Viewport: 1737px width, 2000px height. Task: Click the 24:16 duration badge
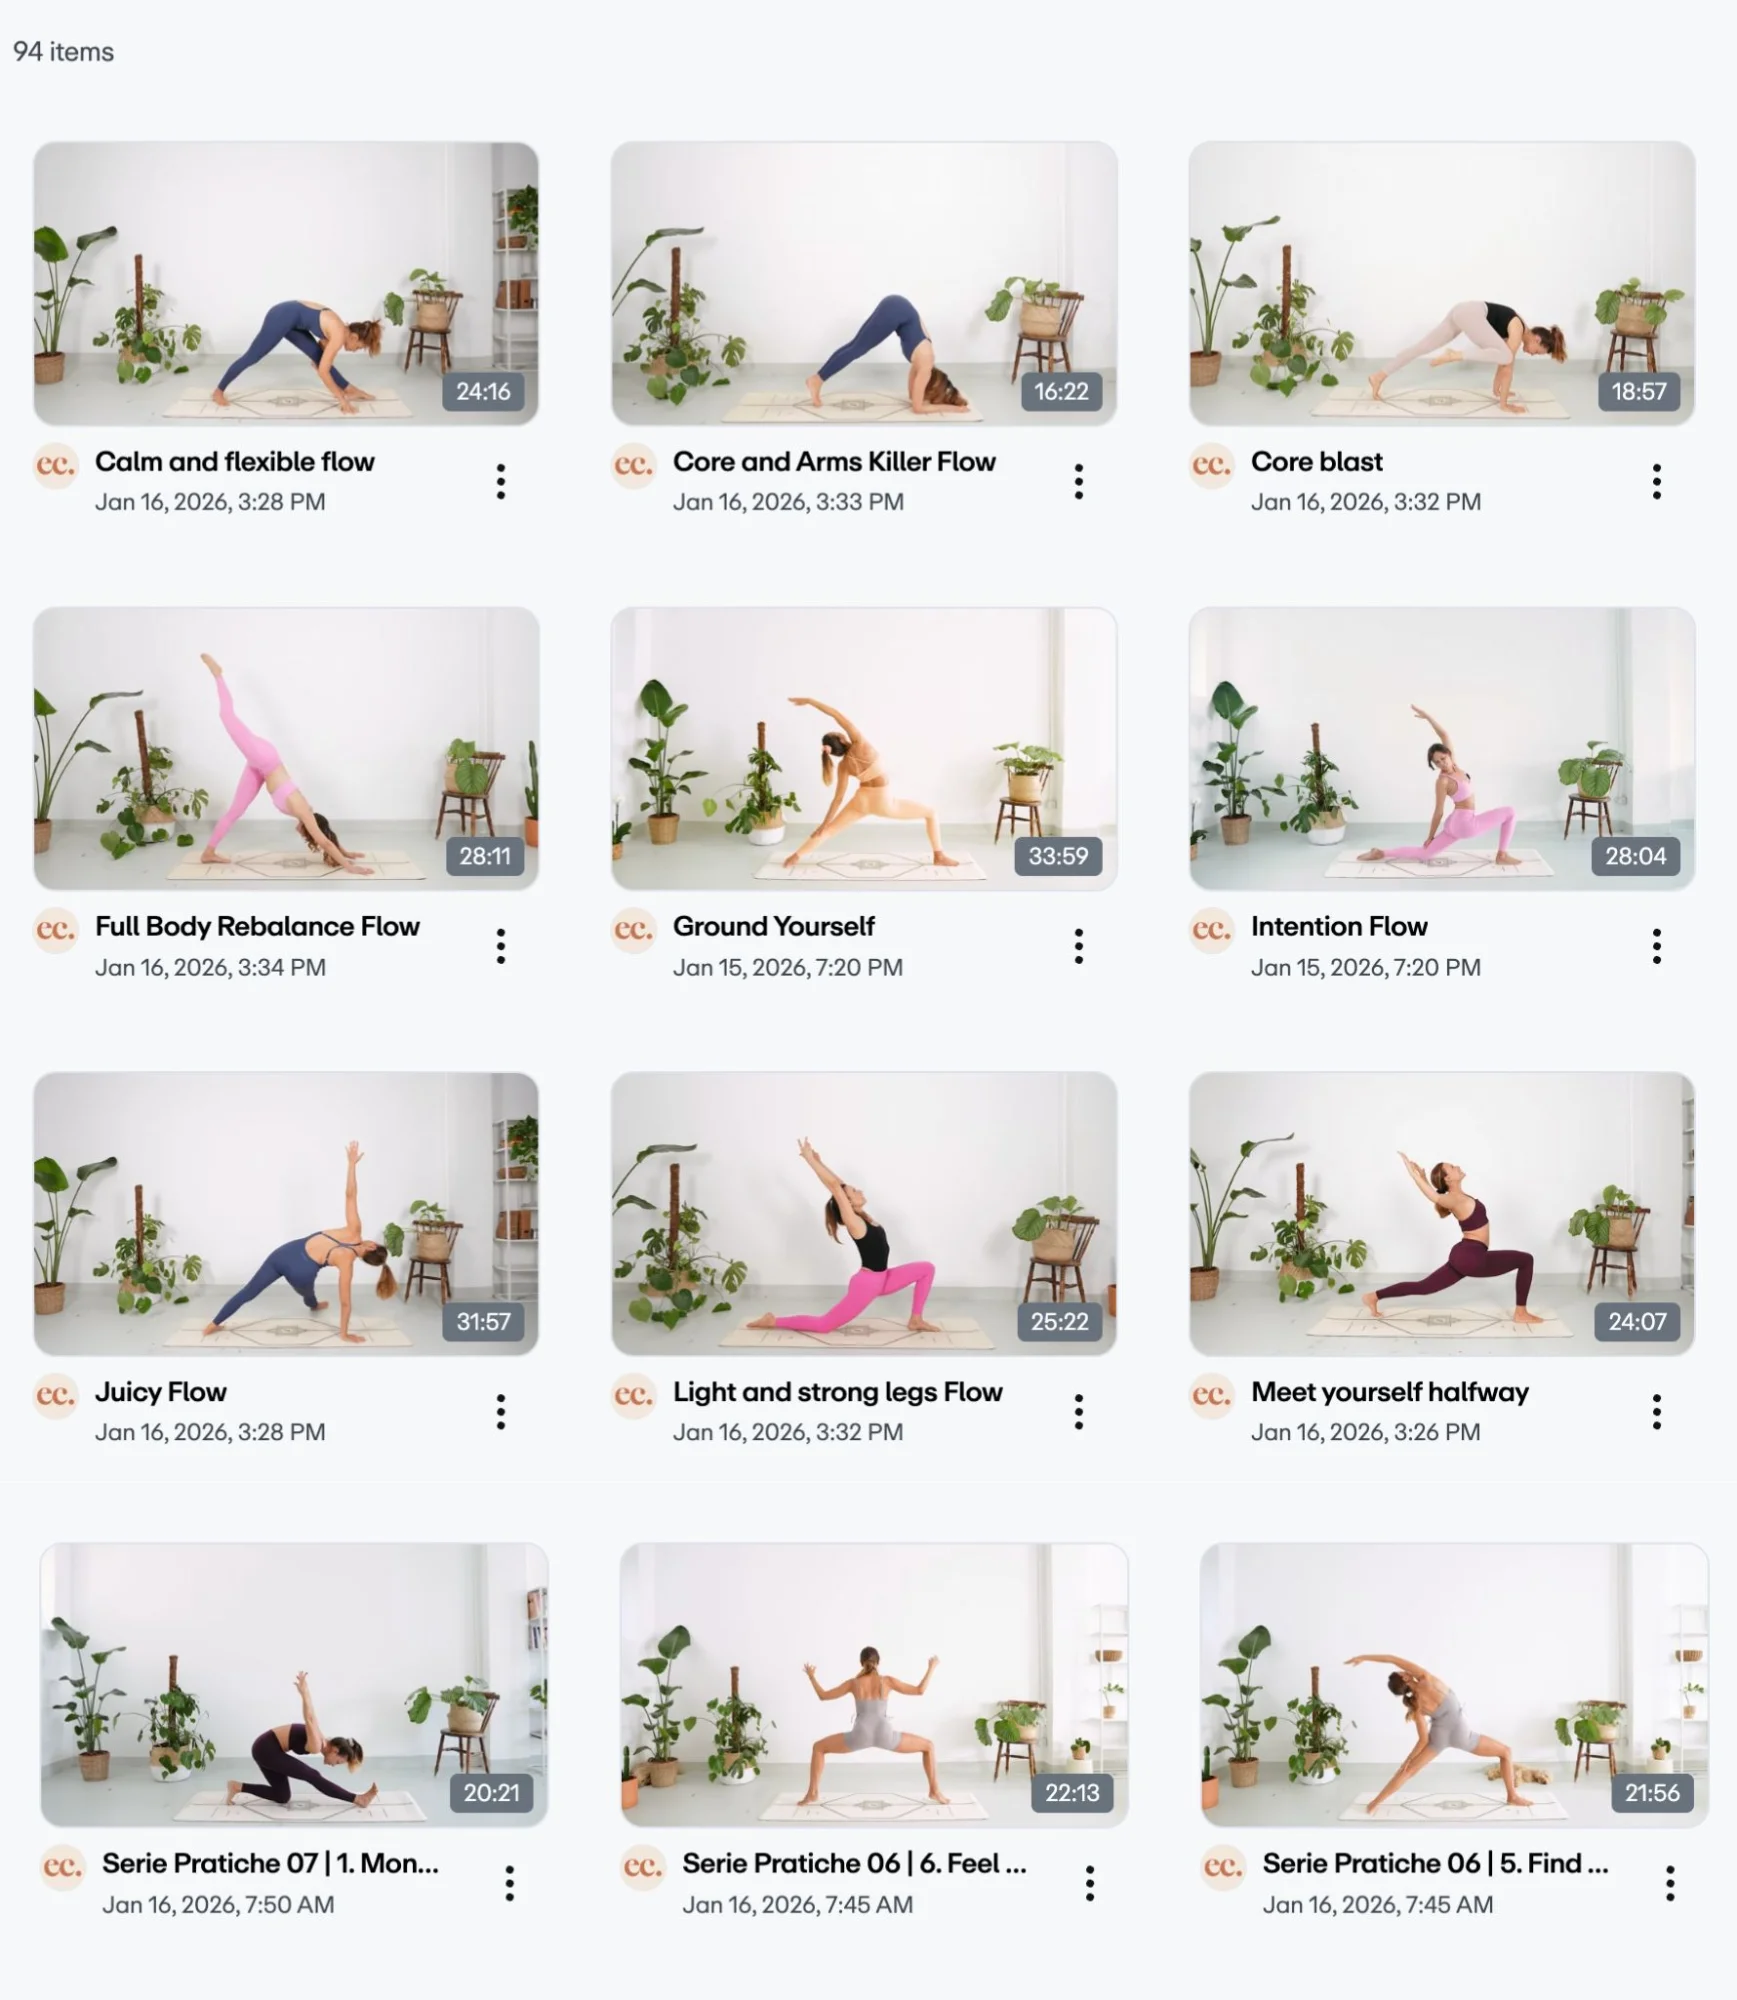(483, 391)
